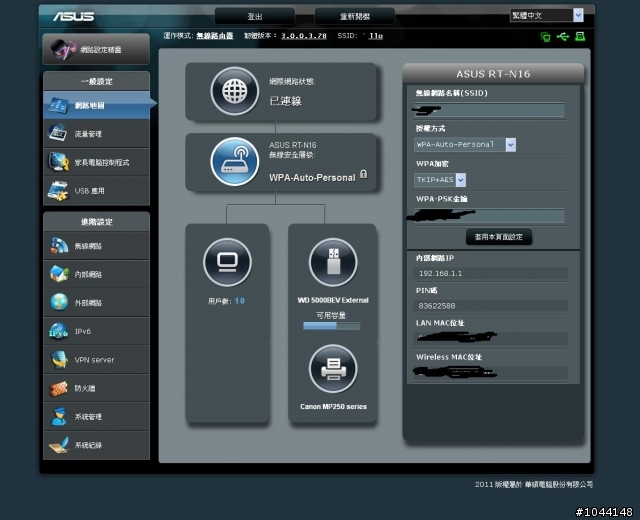
Task: Click the ASUS logo
Action: [x=73, y=16]
